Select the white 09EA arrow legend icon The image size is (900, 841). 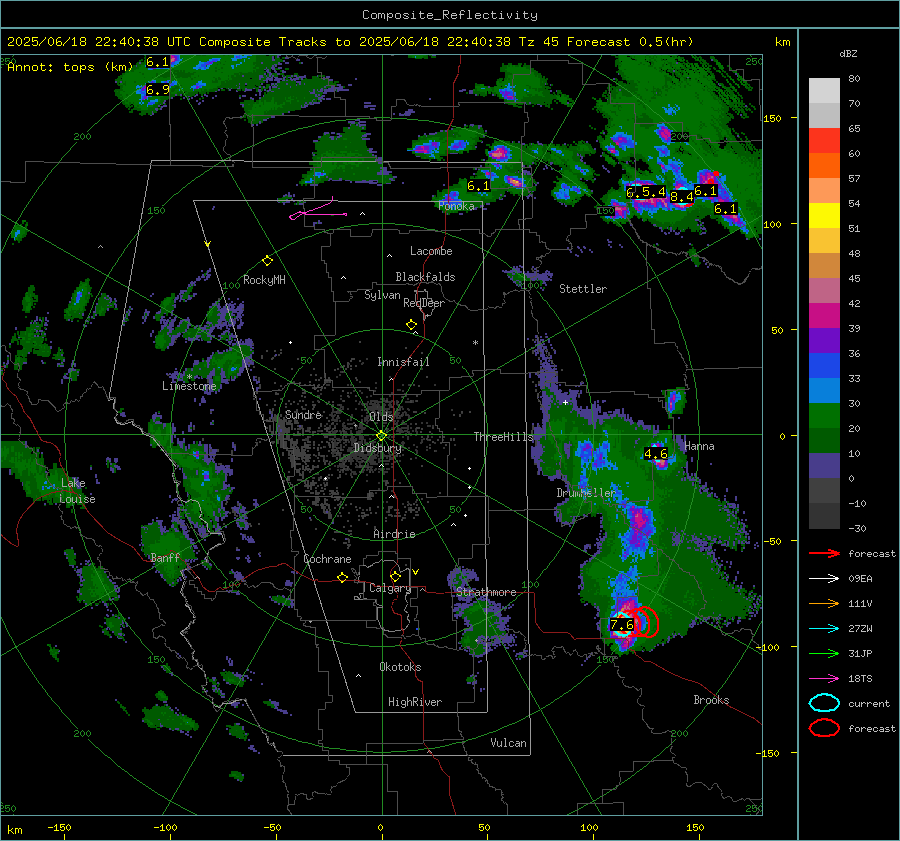(x=824, y=579)
